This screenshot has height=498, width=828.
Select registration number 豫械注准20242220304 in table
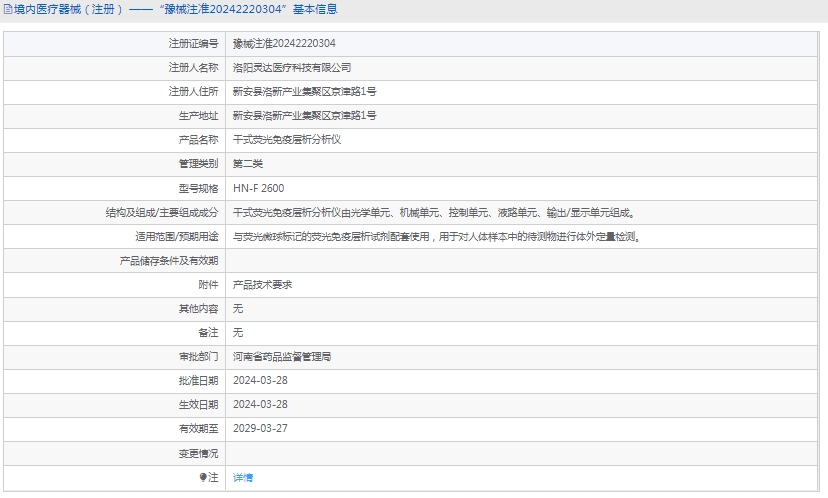point(284,44)
